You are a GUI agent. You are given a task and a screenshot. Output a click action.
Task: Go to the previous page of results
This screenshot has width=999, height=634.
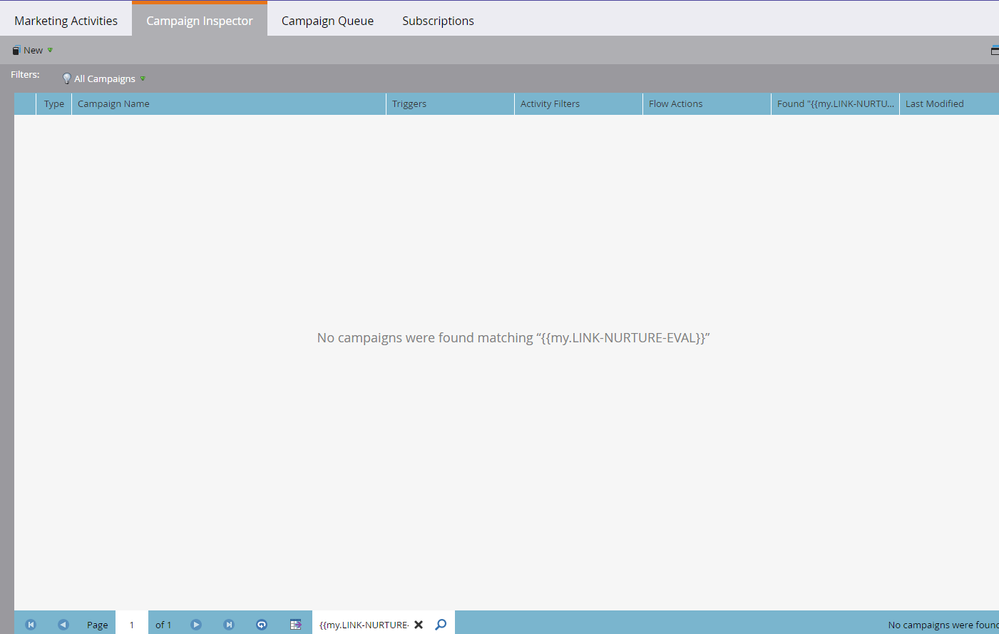[x=63, y=624]
